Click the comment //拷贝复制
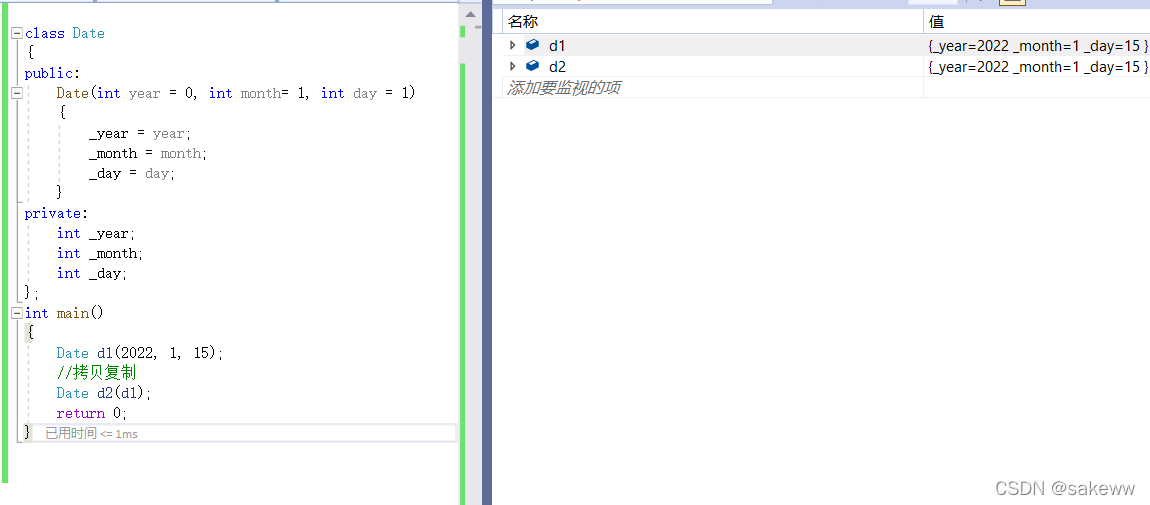 click(96, 373)
